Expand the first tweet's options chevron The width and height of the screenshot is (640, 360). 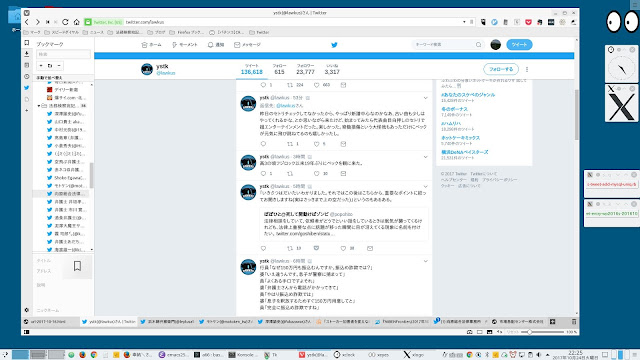[425, 98]
